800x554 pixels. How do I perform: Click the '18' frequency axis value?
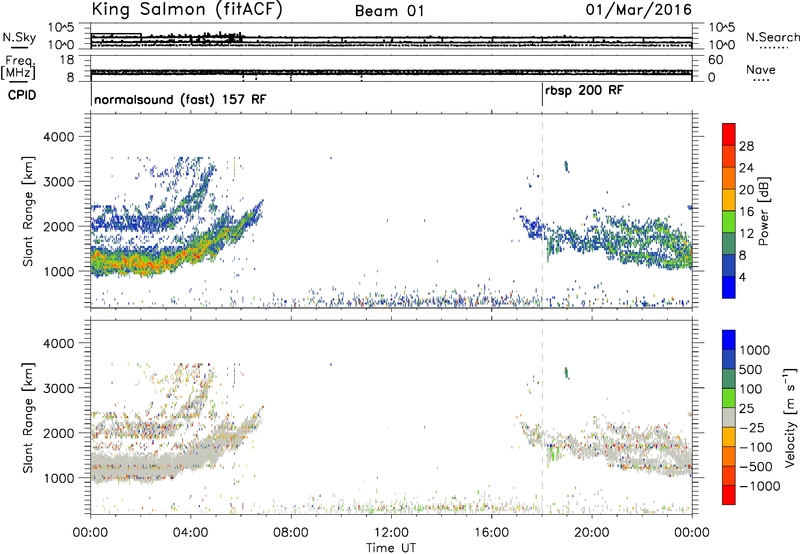pos(67,60)
